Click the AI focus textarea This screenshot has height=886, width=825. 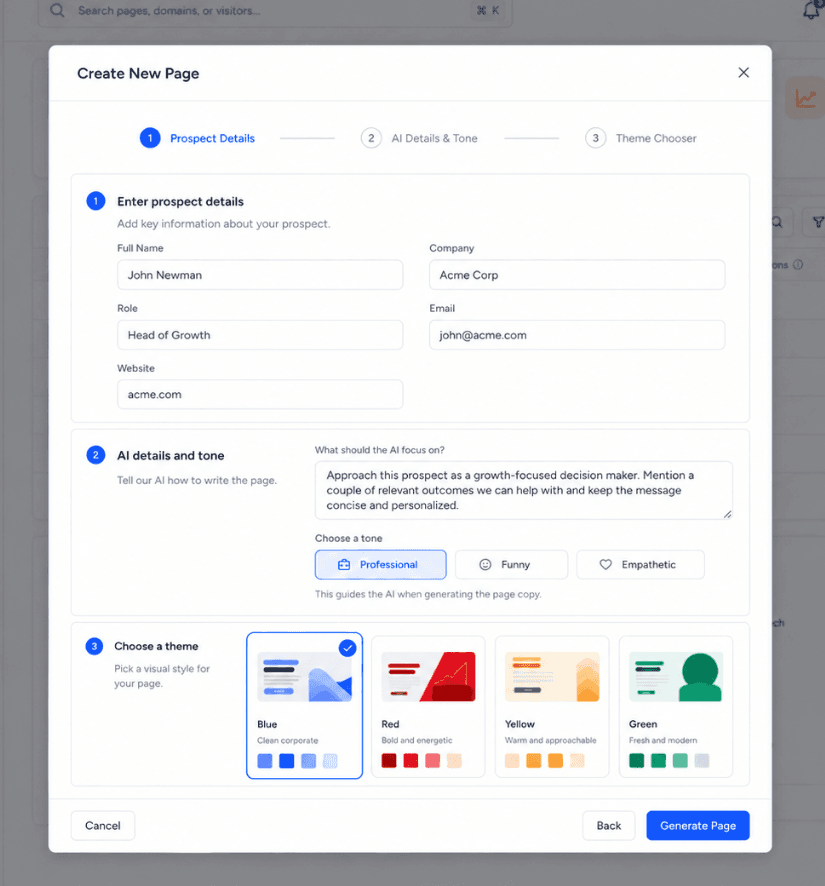pyautogui.click(x=524, y=490)
